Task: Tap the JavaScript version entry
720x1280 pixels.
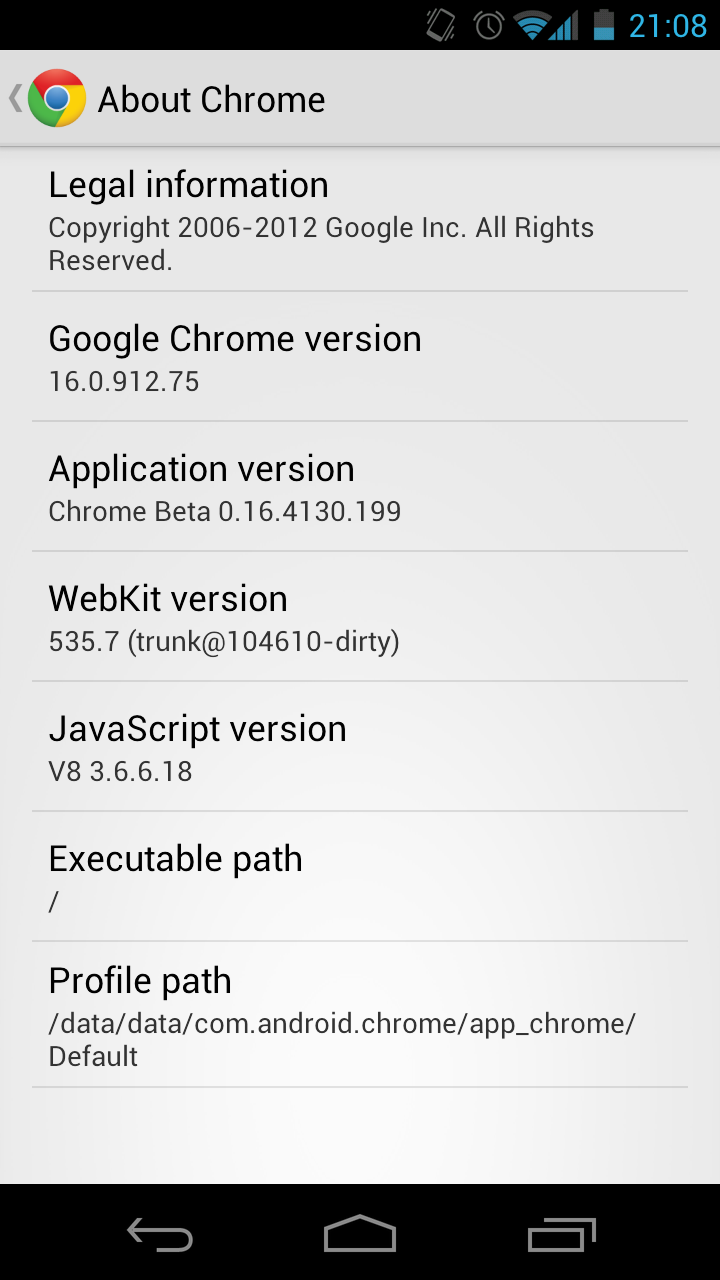Action: [360, 747]
